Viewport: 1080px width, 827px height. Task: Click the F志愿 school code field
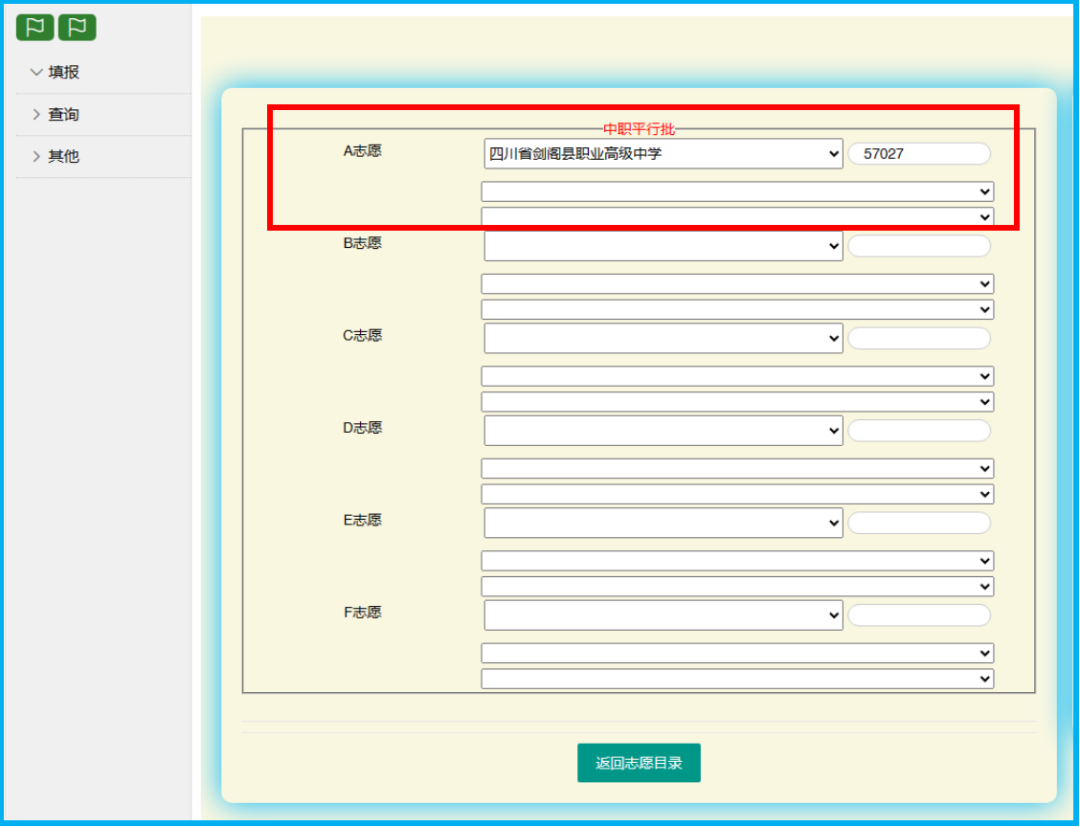point(919,615)
